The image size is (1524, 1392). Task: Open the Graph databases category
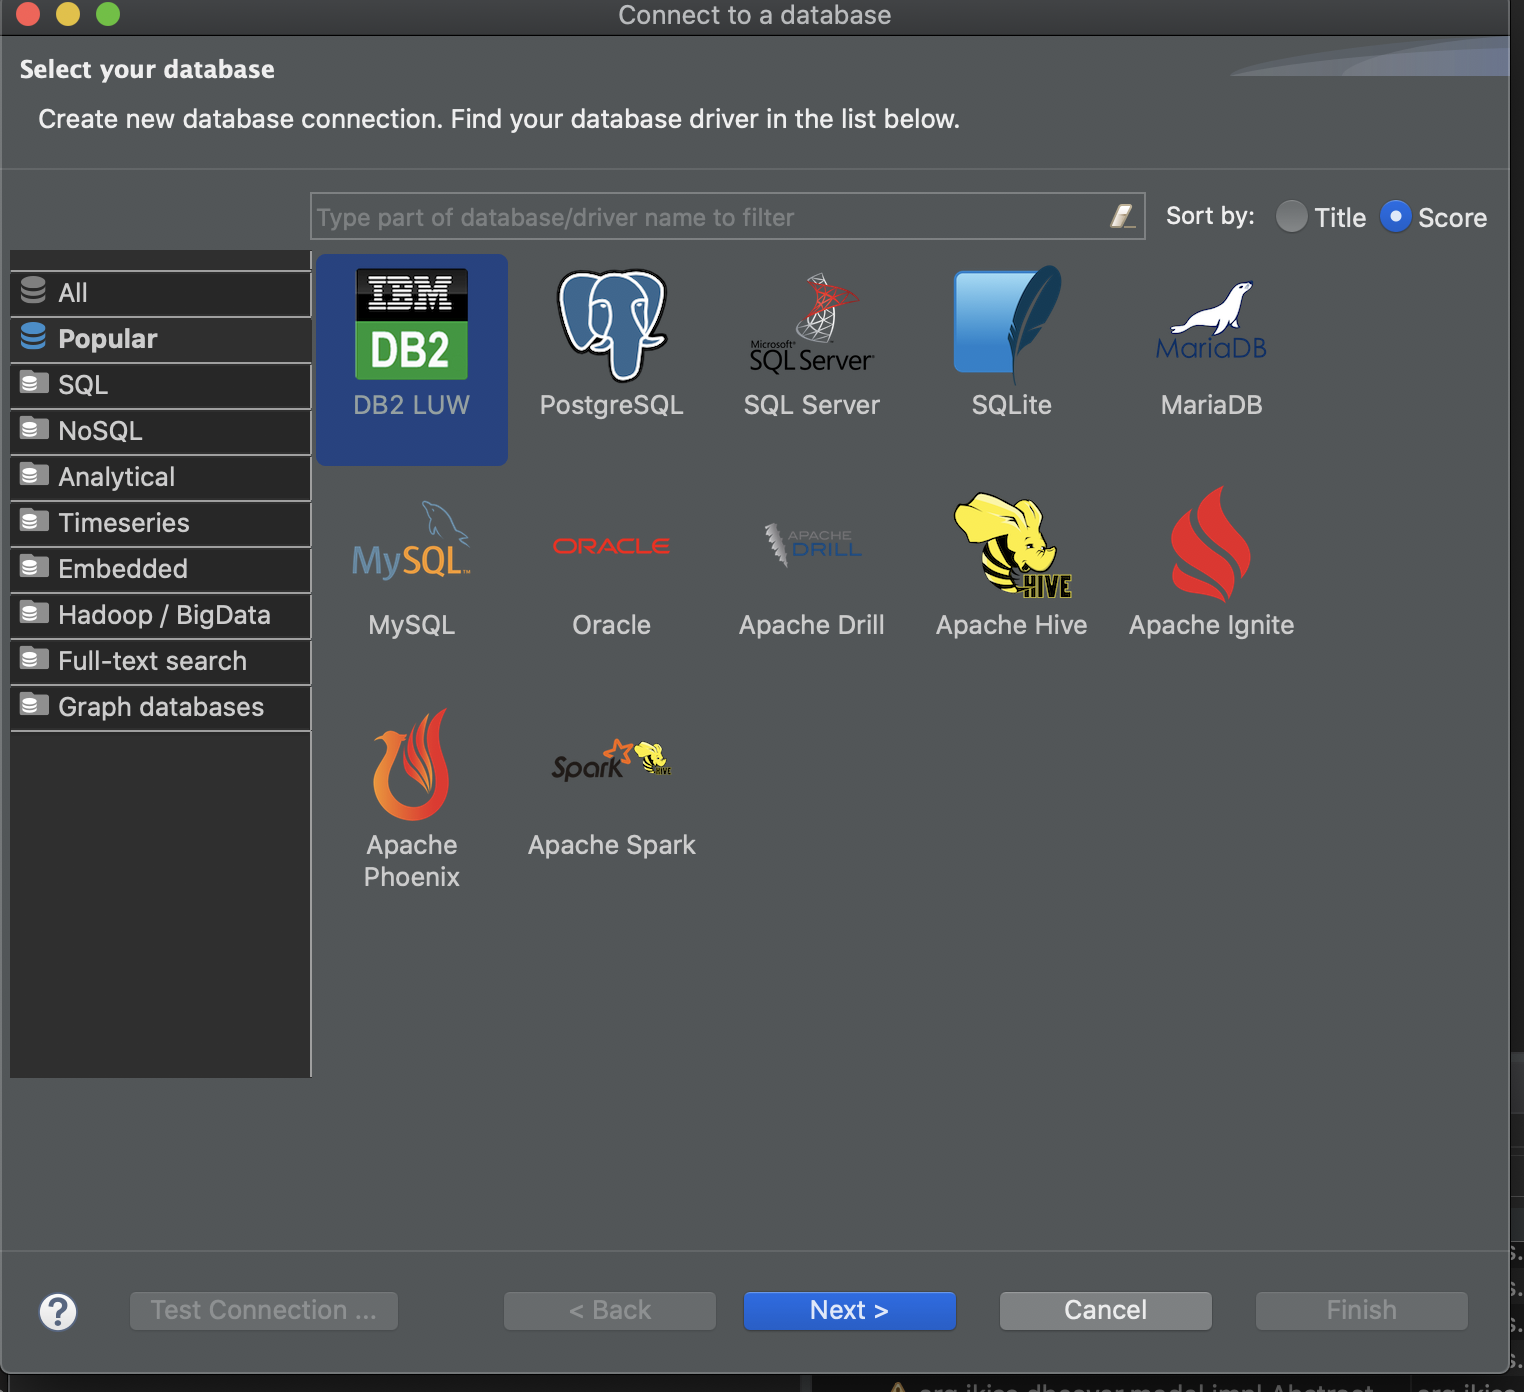coord(160,707)
